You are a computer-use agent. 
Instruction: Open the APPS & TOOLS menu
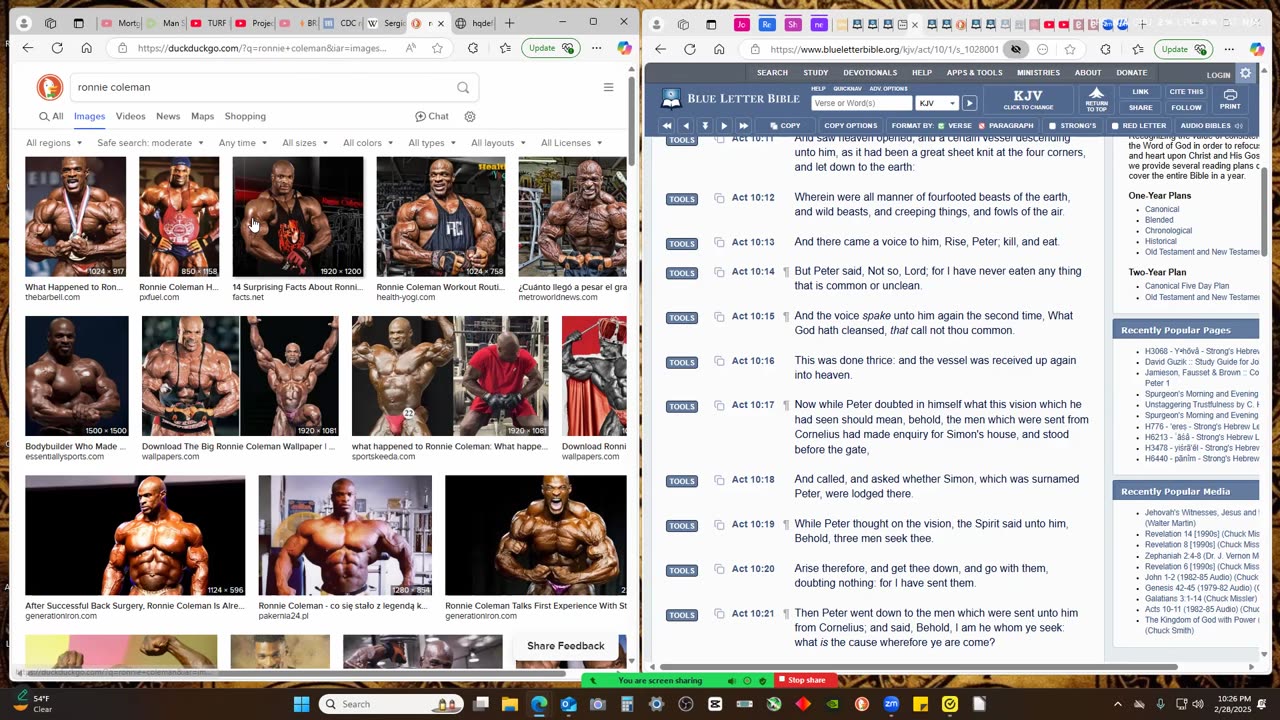(974, 73)
